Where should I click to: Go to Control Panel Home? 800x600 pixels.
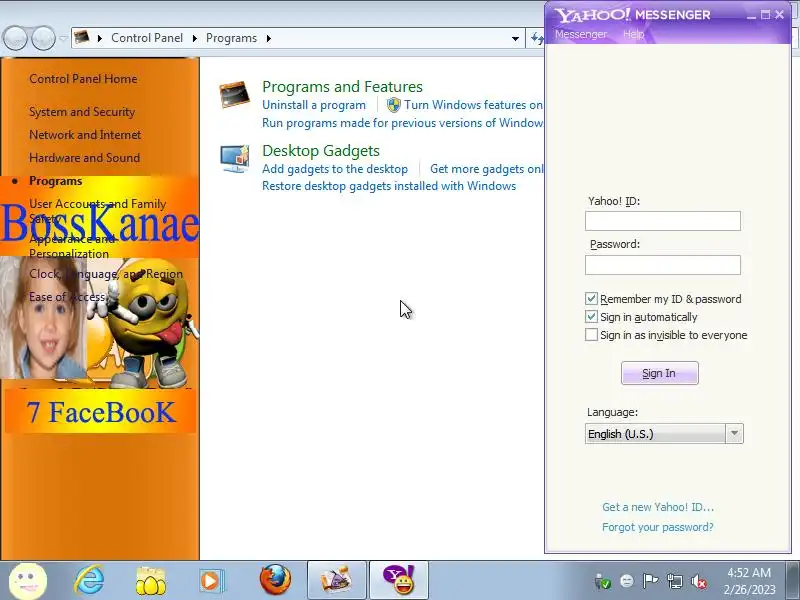pyautogui.click(x=83, y=79)
